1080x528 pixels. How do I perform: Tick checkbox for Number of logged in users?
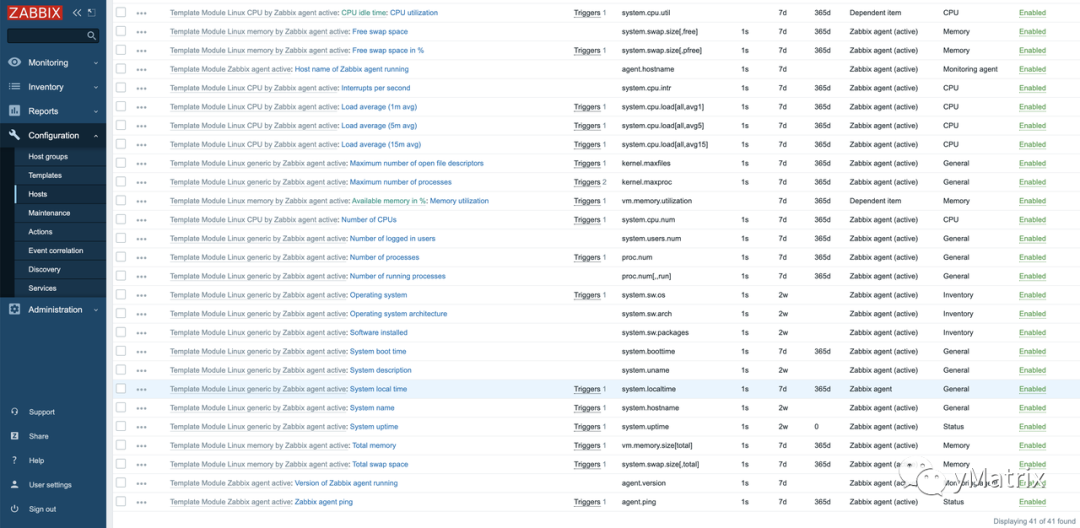pyautogui.click(x=121, y=238)
